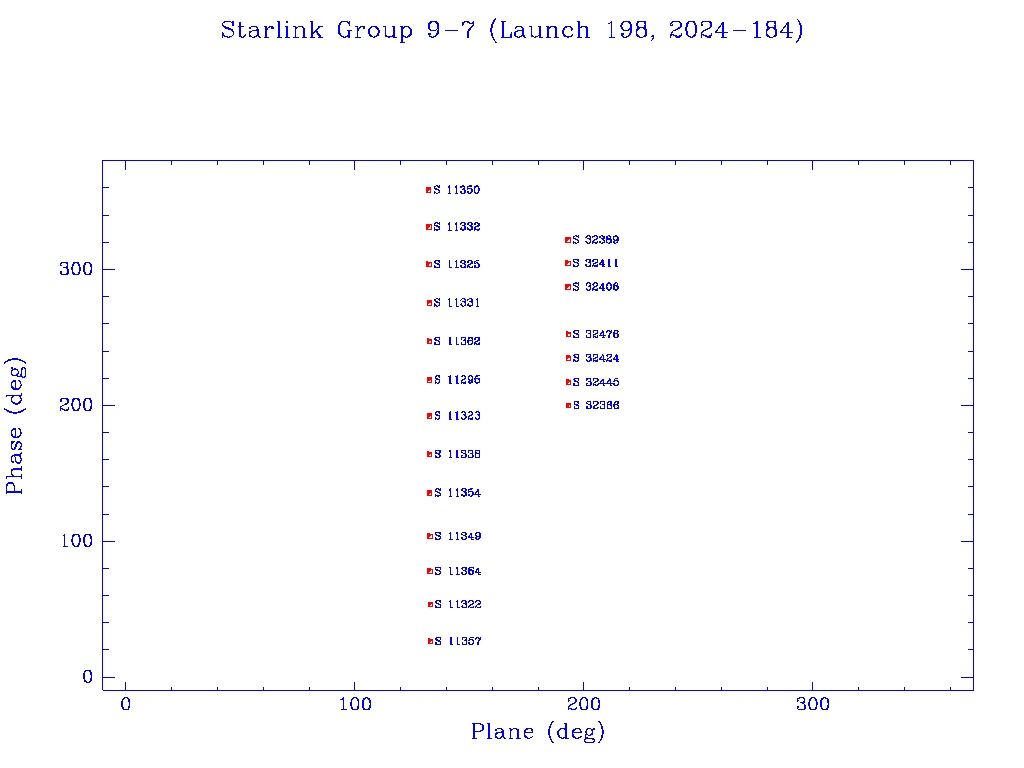Screen dimensions: 1024x768
Task: Click the red marker for S 11354
Action: [430, 493]
